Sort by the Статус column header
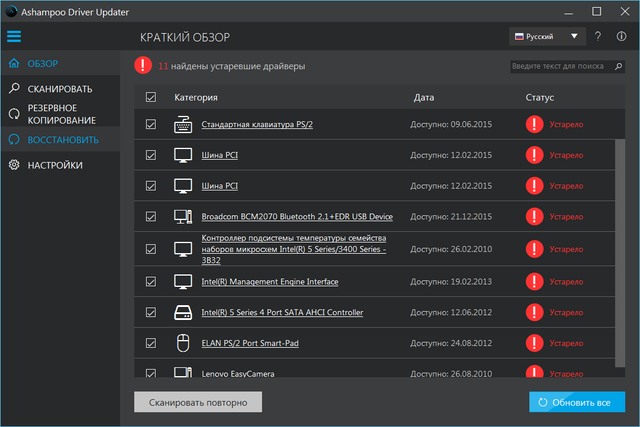The height and width of the screenshot is (427, 640). [538, 98]
